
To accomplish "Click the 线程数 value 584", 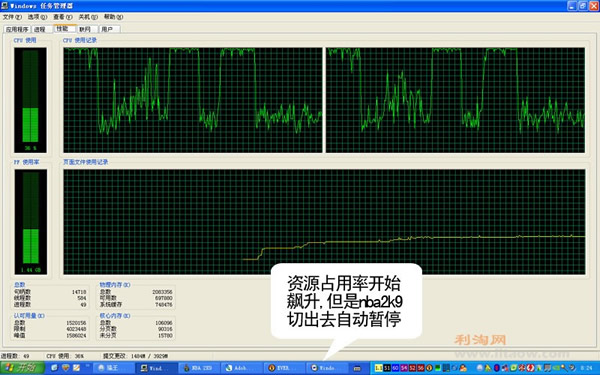I will [x=82, y=298].
